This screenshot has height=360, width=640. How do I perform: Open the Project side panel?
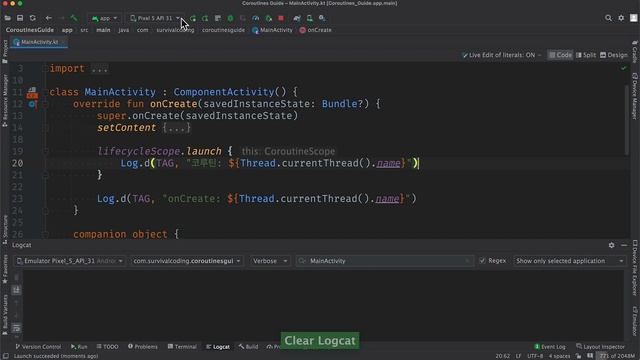tap(5, 51)
